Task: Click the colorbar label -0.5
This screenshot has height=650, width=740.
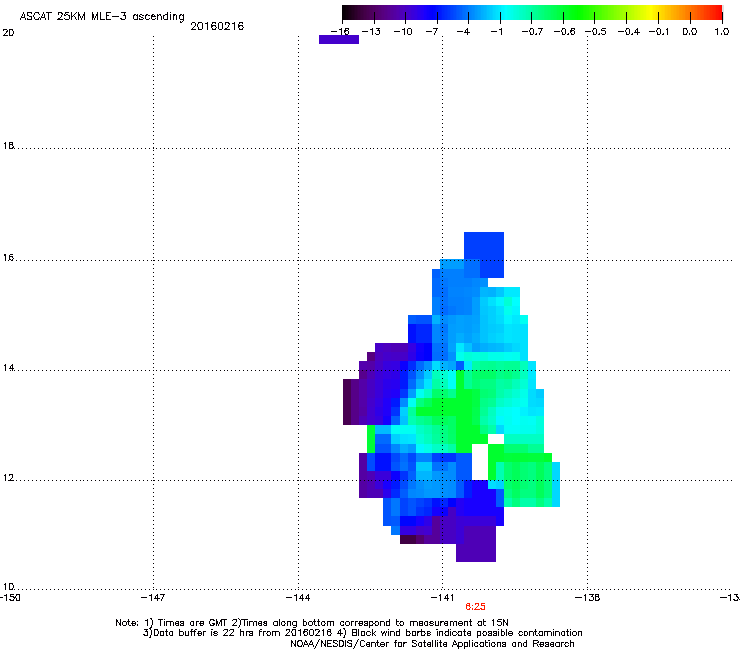Action: [x=596, y=32]
